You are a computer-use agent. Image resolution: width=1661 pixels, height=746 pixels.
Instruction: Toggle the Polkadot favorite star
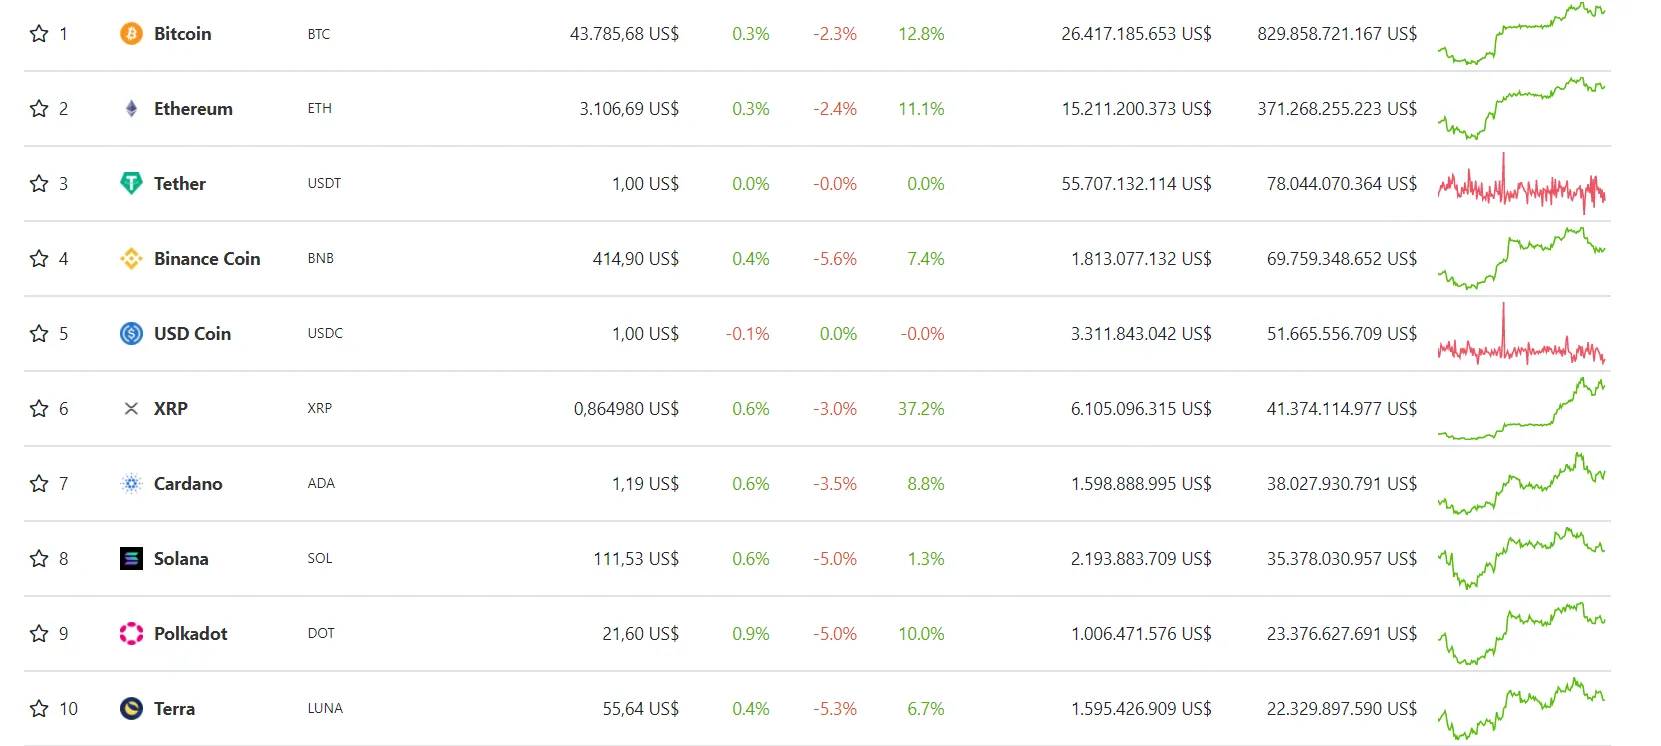click(39, 634)
